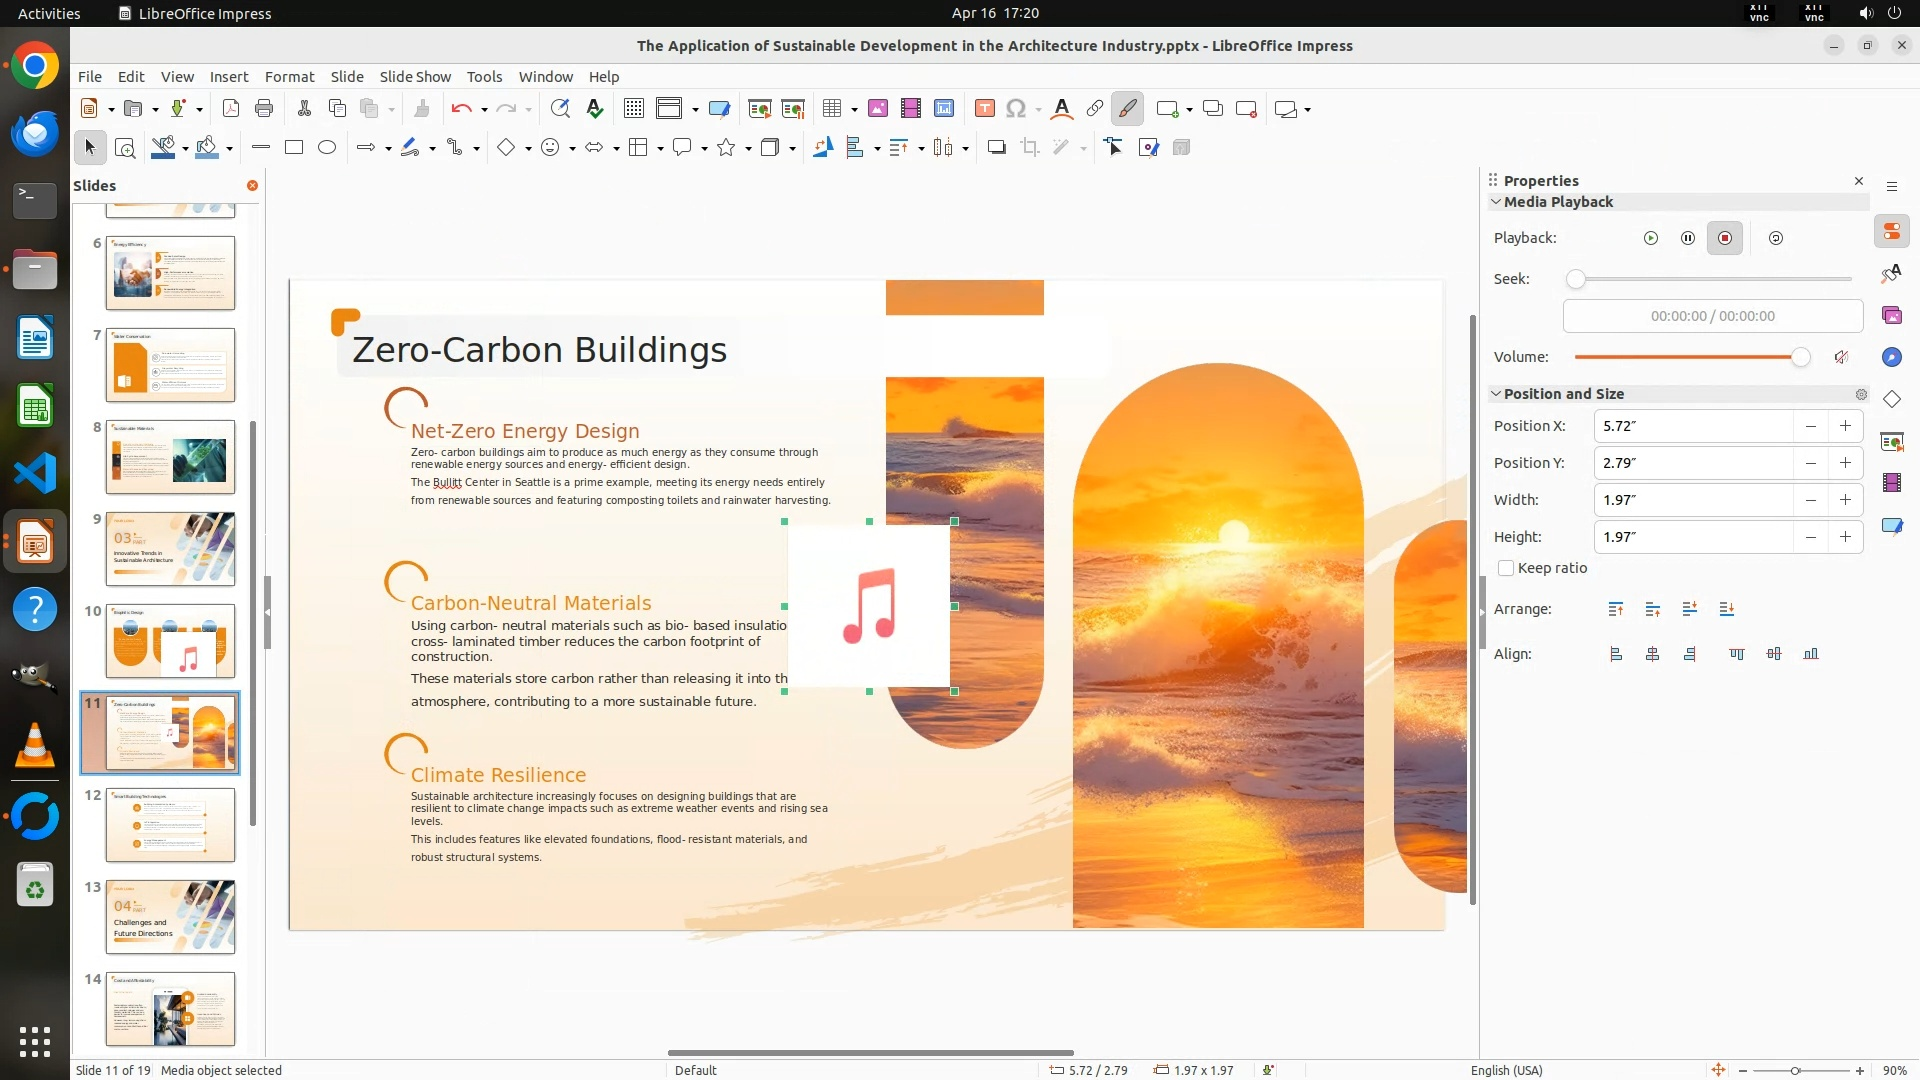This screenshot has width=1920, height=1080.
Task: Toggle the Repeat playback button
Action: coord(1775,238)
